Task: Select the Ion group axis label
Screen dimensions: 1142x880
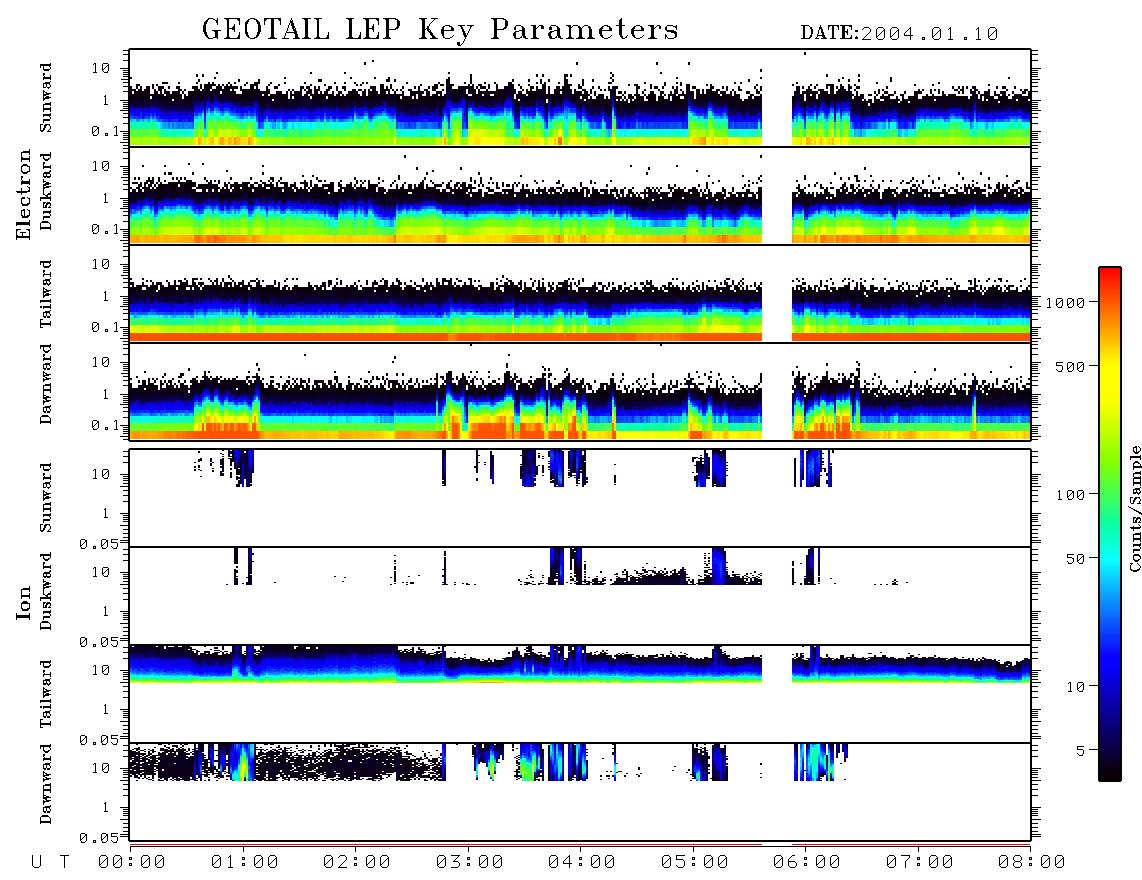Action: pyautogui.click(x=24, y=604)
